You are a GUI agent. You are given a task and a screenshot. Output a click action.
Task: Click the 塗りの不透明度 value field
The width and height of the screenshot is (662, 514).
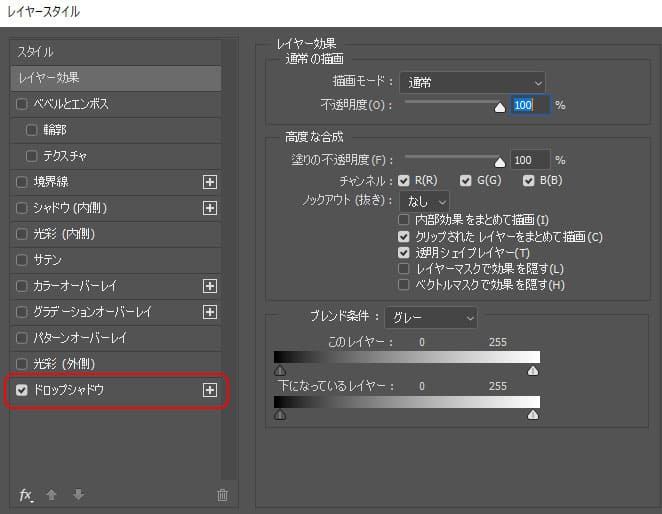click(530, 160)
